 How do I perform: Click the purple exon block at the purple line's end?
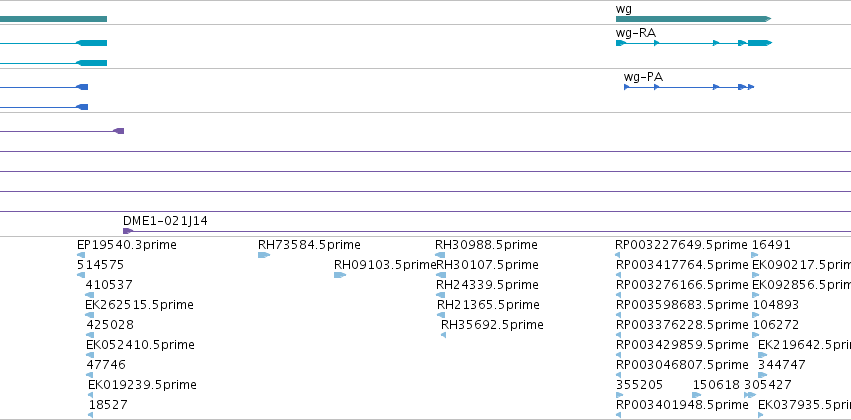tap(118, 131)
